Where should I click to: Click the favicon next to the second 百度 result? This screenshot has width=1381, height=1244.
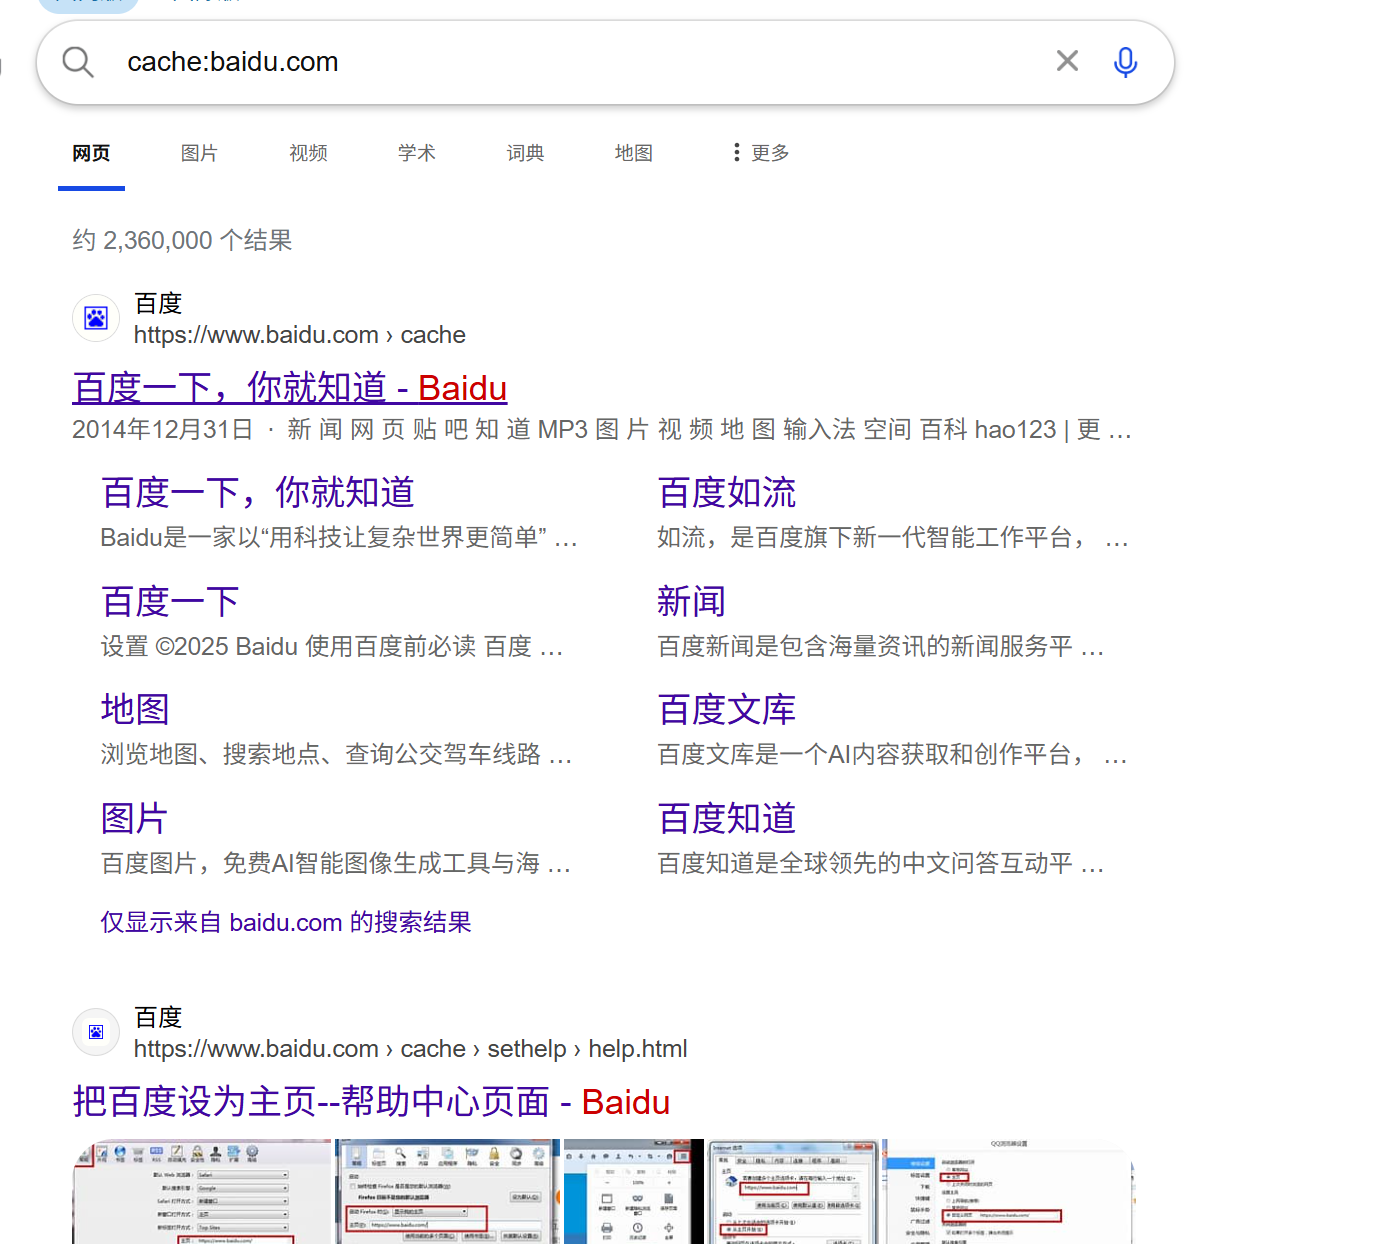(95, 1031)
